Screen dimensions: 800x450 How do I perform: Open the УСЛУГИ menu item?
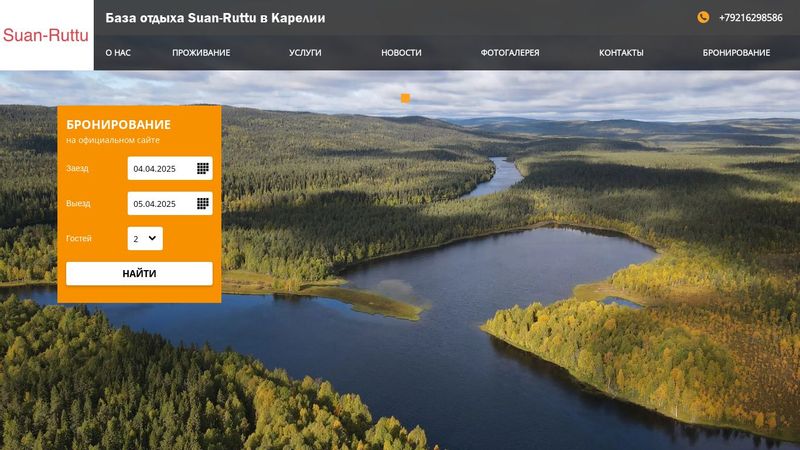tap(305, 53)
